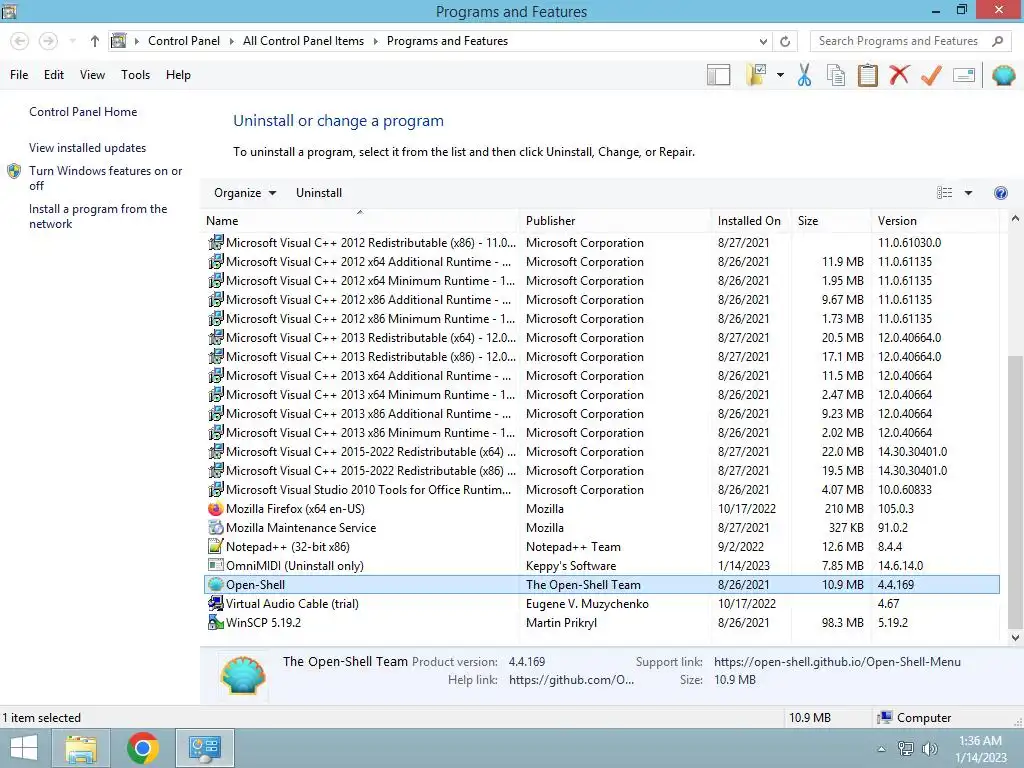Click the vertical scrollbar thumb
The height and width of the screenshot is (768, 1024).
[x=1015, y=492]
